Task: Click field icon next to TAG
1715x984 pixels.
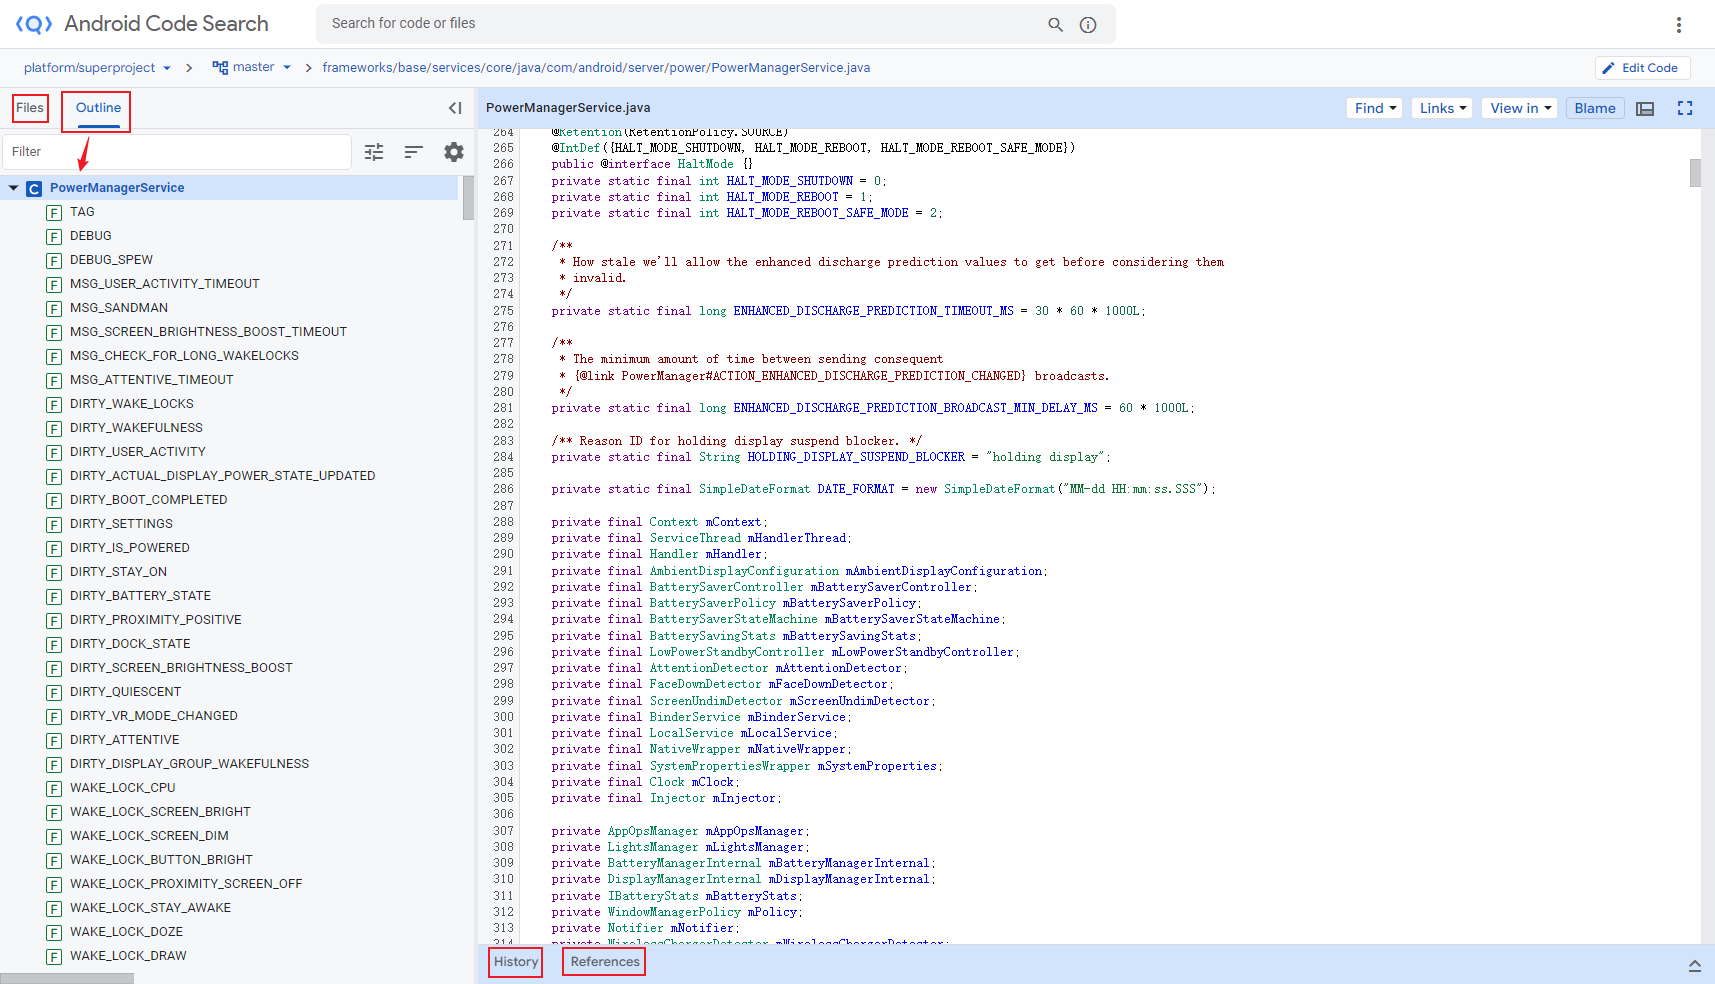Action: tap(54, 212)
